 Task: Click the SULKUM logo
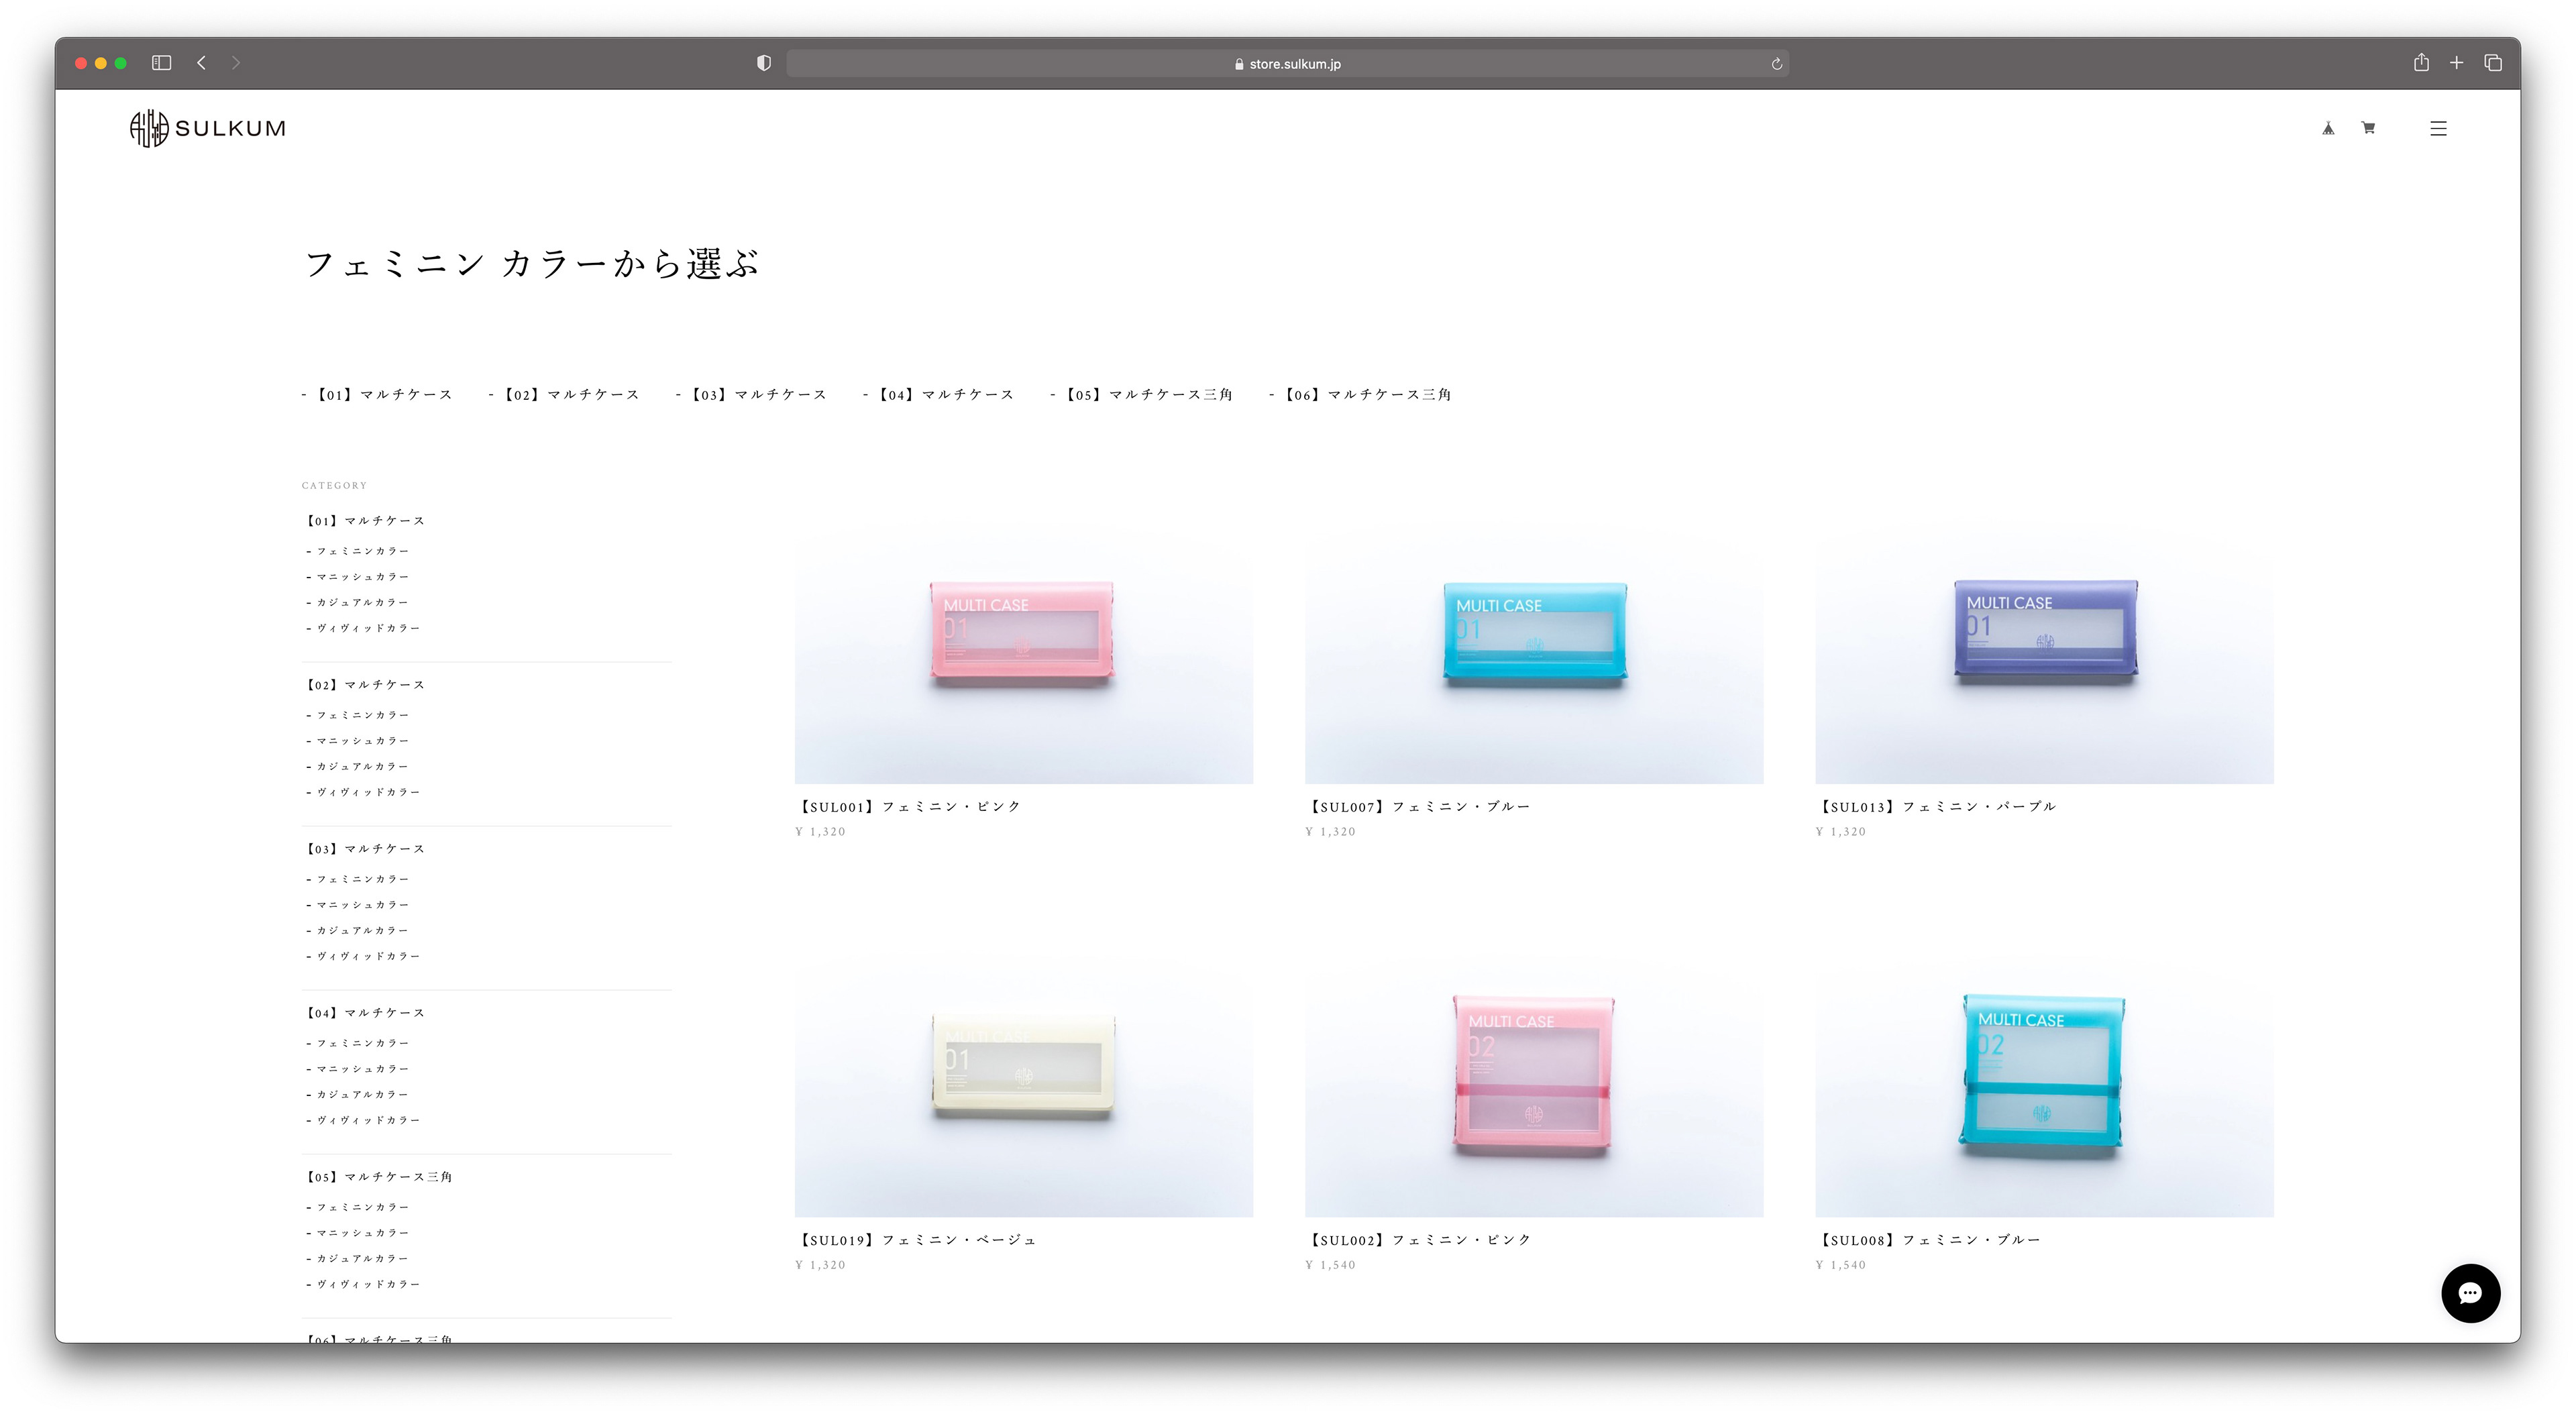pos(208,128)
